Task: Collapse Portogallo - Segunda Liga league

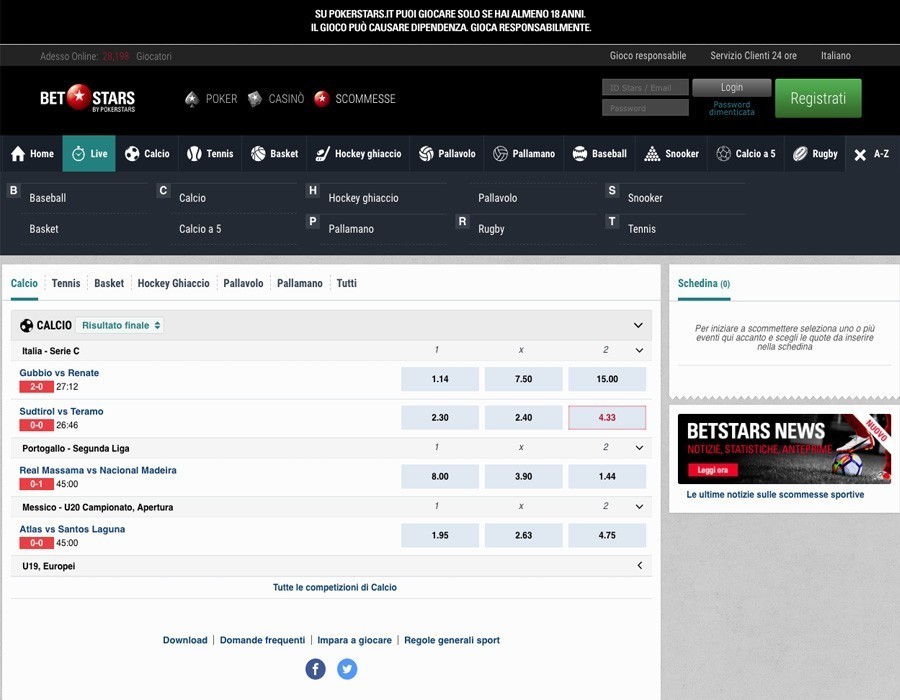Action: [x=639, y=448]
